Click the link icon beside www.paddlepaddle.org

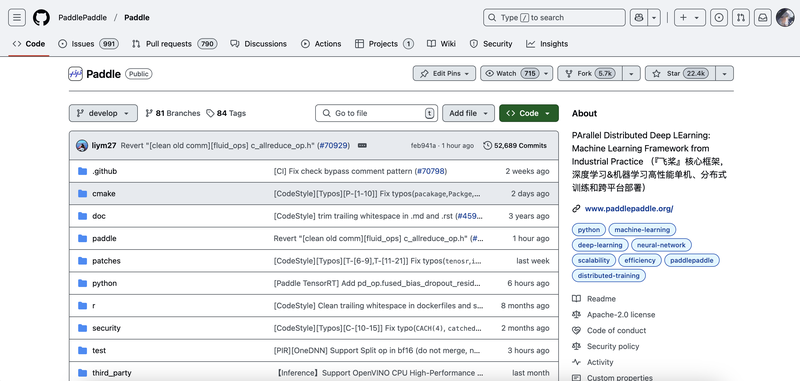point(576,209)
